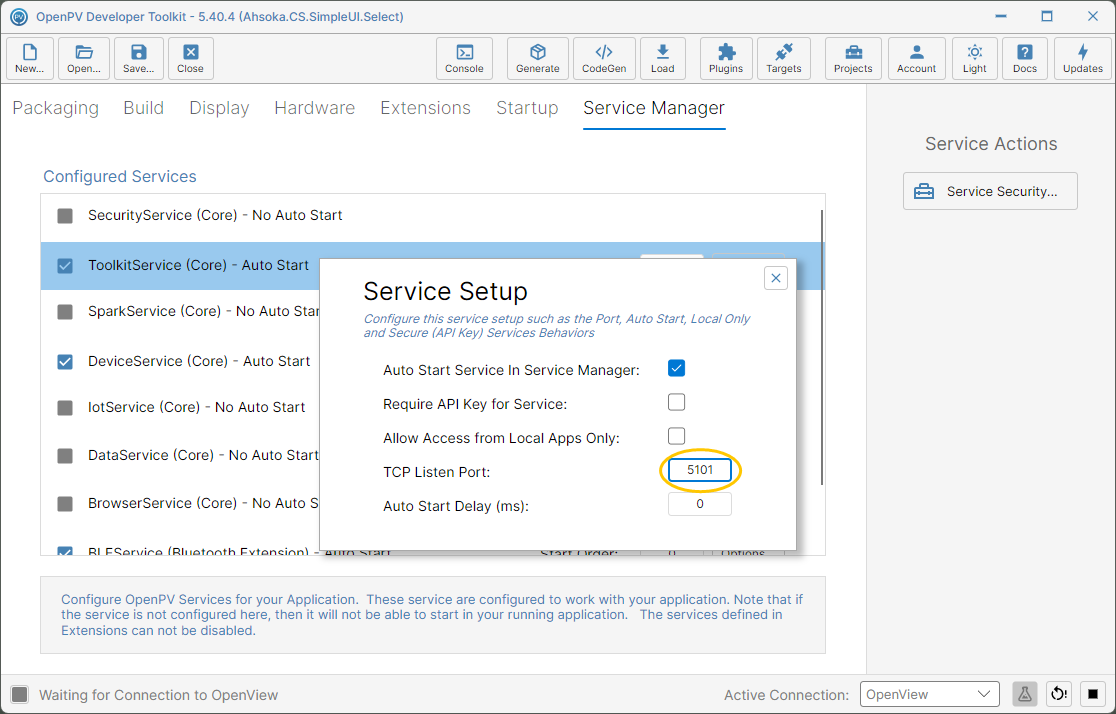Click the flask icon in the status bar

1024,694
